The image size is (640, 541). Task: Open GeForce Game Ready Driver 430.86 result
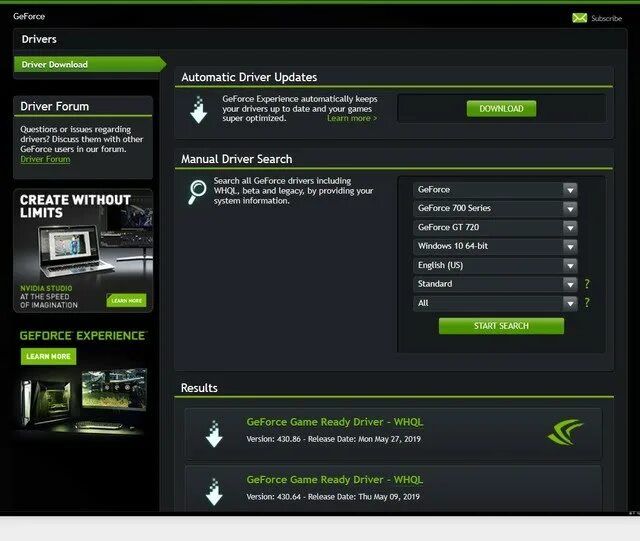pos(335,422)
